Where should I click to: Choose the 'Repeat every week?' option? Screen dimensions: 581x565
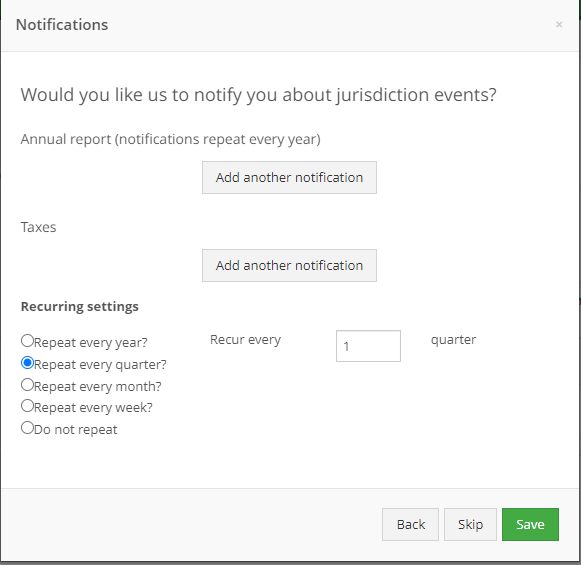point(27,406)
